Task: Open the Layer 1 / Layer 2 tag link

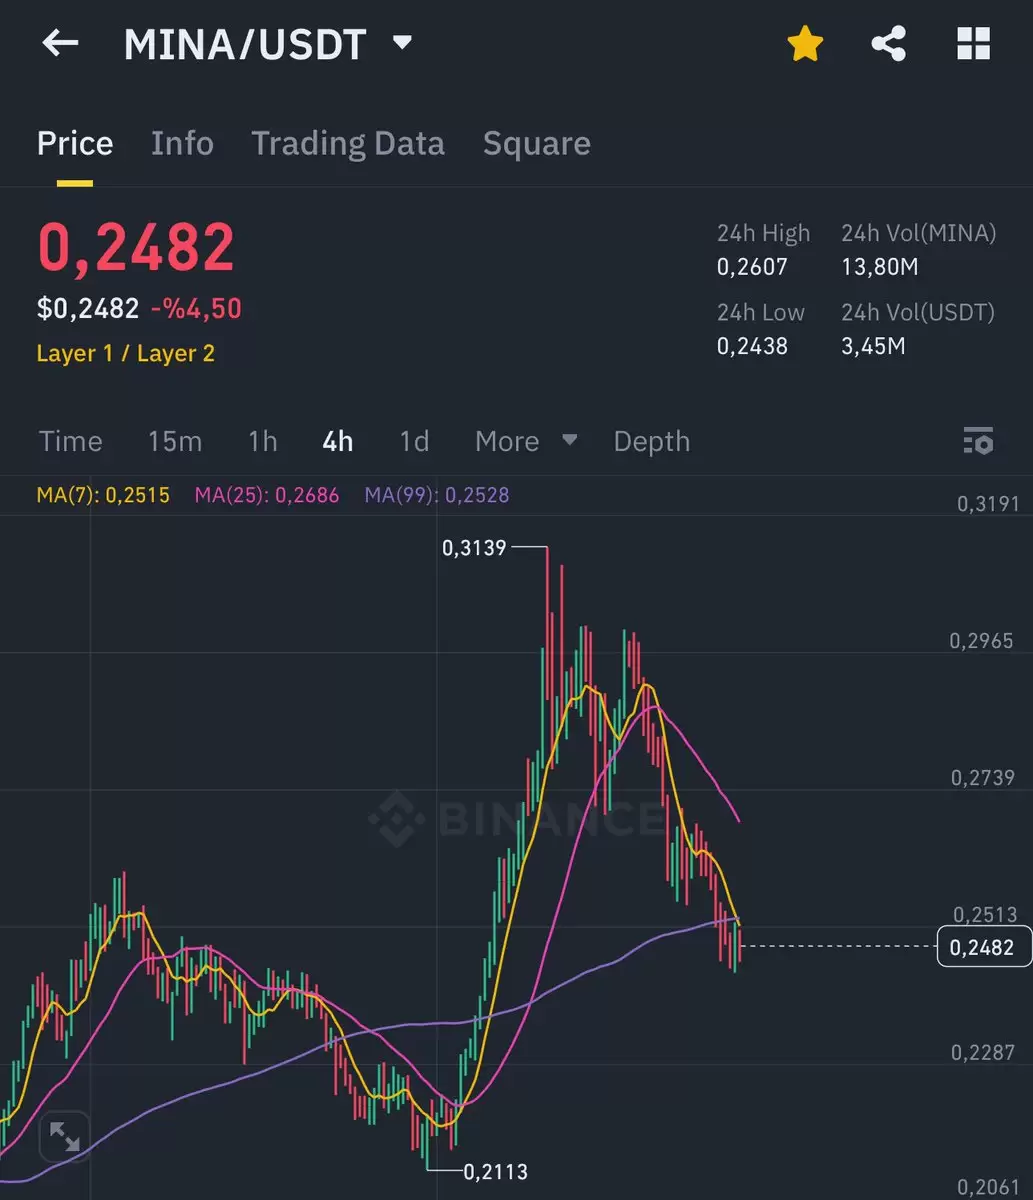Action: click(x=126, y=353)
